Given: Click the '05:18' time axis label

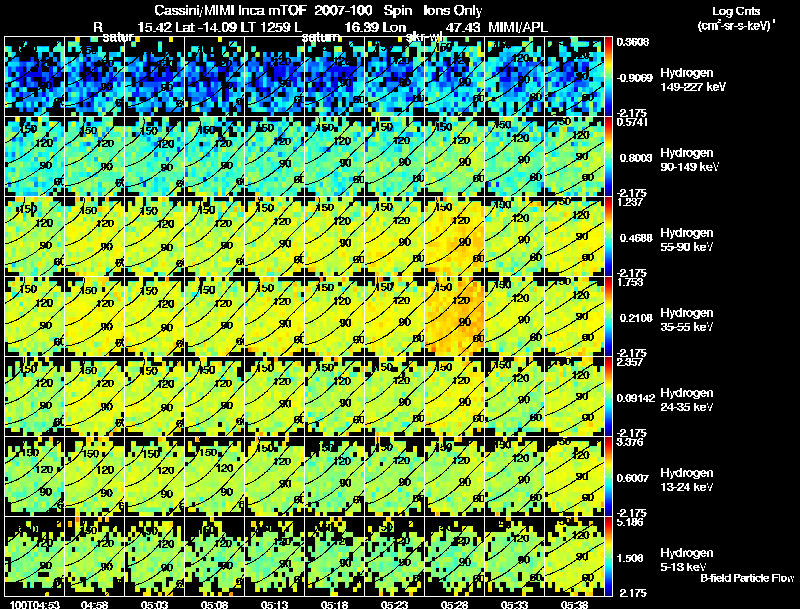Looking at the screenshot, I should click(x=334, y=604).
